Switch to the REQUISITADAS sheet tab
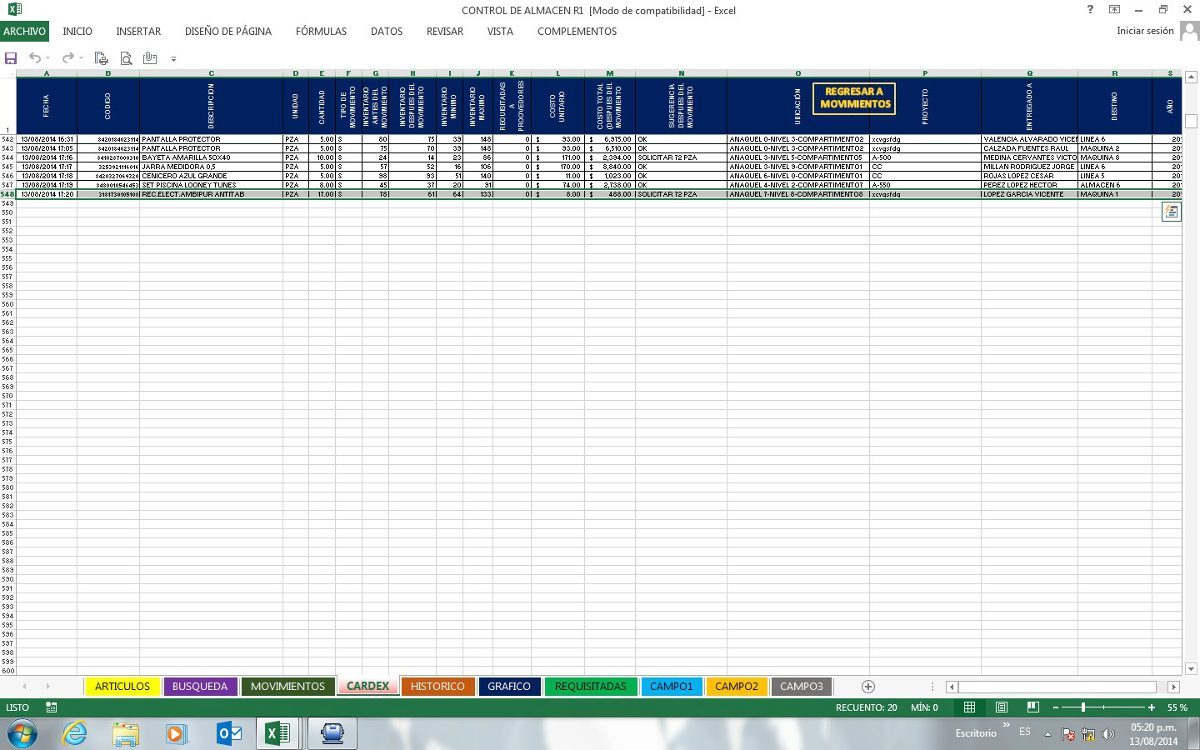Viewport: 1200px width, 750px height. [x=590, y=686]
